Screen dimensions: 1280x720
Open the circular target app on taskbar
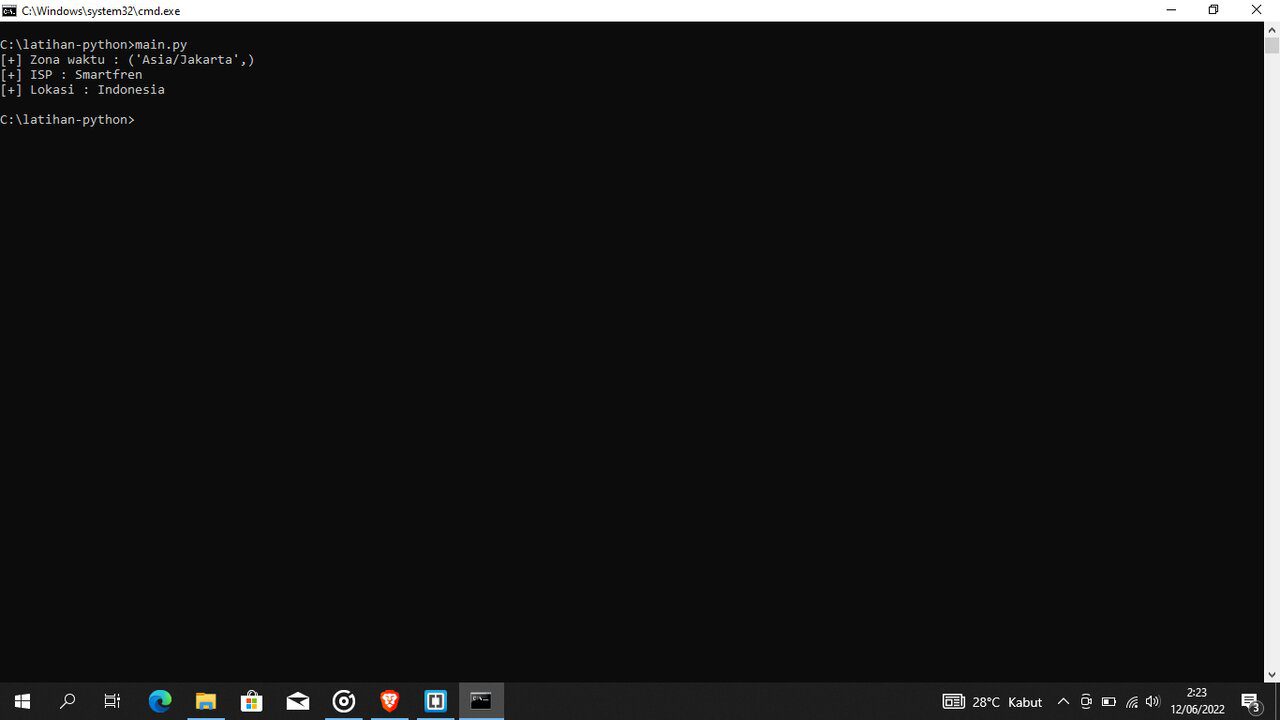pyautogui.click(x=344, y=702)
